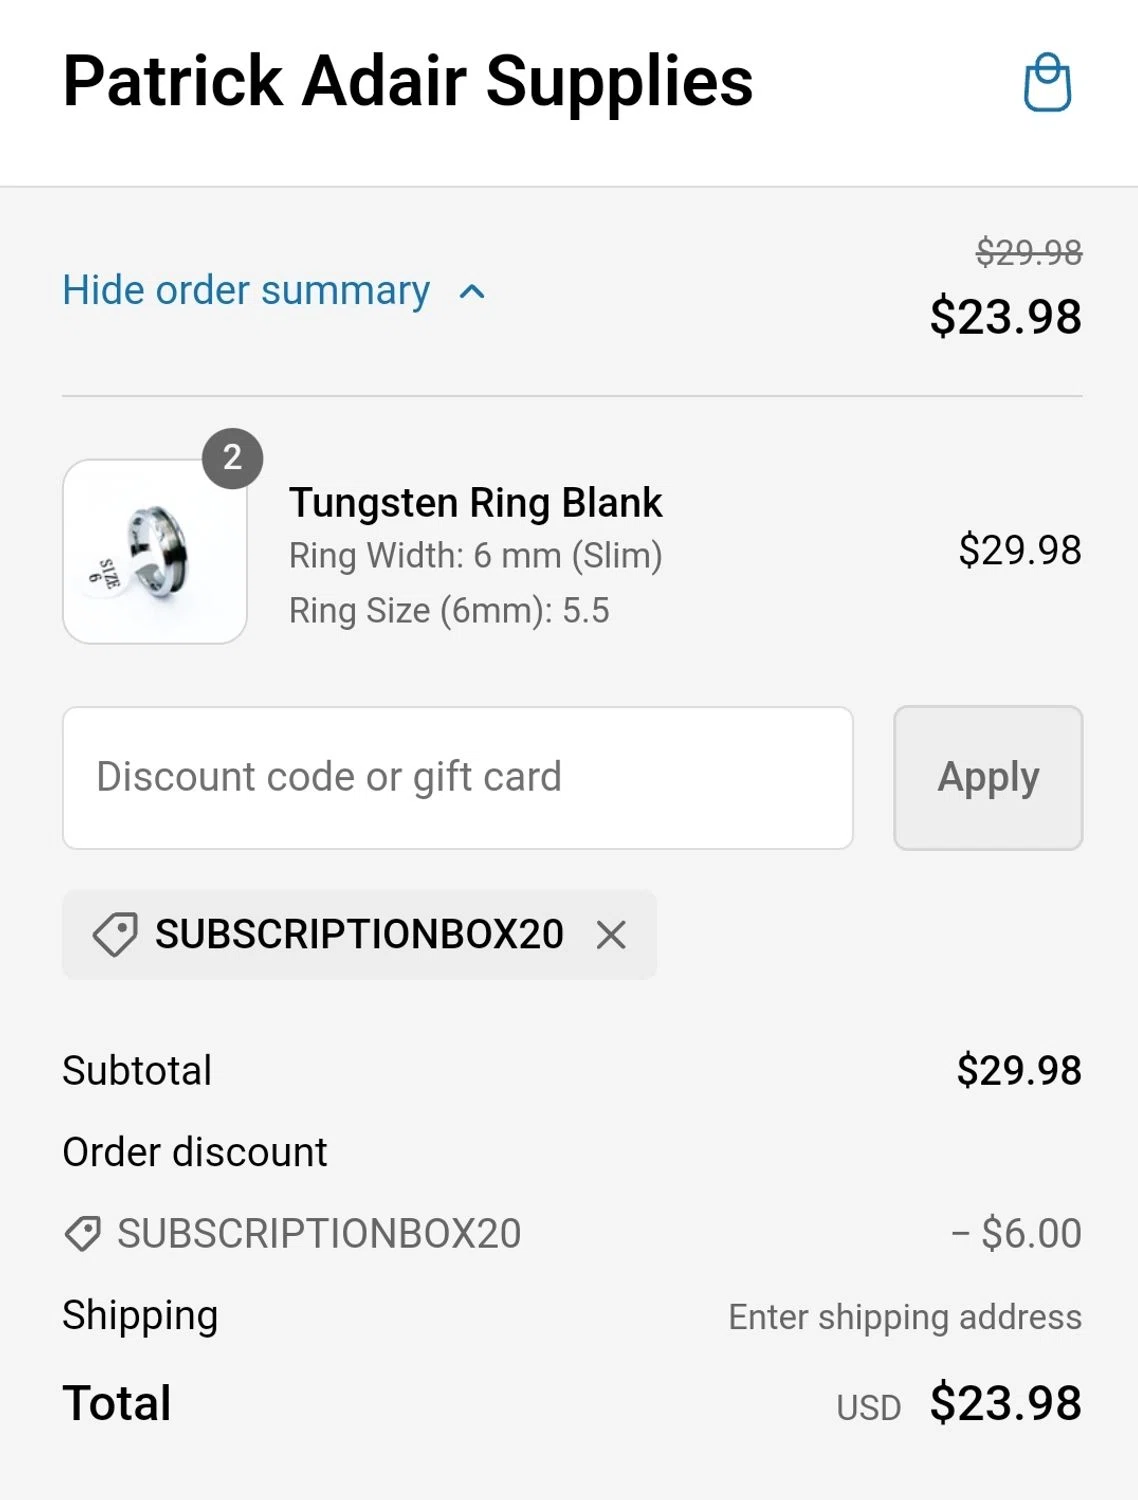Click the tag icon in the discount chip

(x=115, y=935)
